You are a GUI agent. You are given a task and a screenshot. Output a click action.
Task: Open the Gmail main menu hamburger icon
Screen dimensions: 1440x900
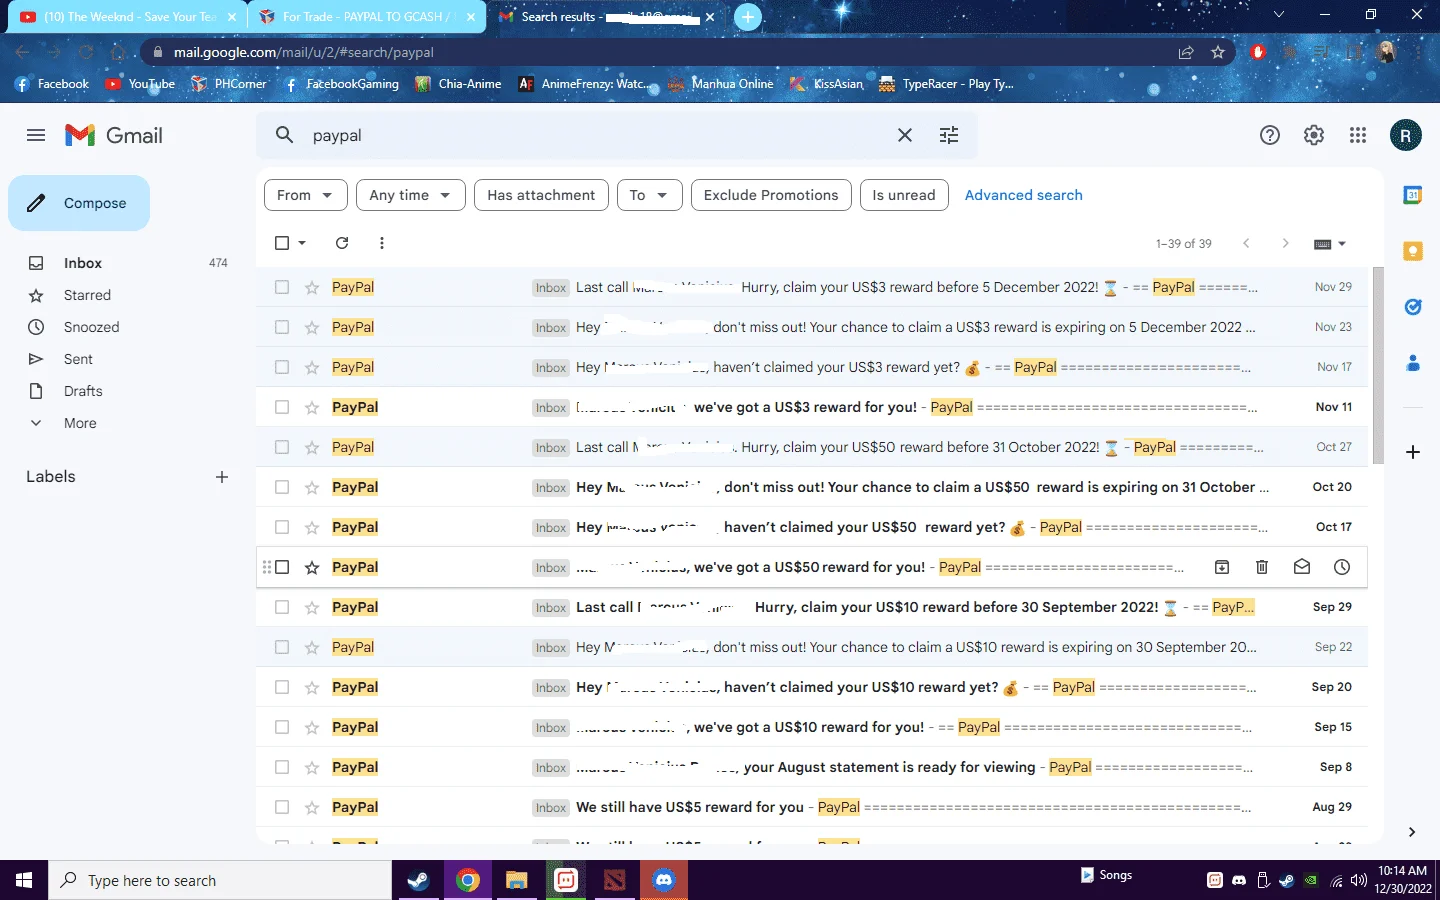(36, 135)
